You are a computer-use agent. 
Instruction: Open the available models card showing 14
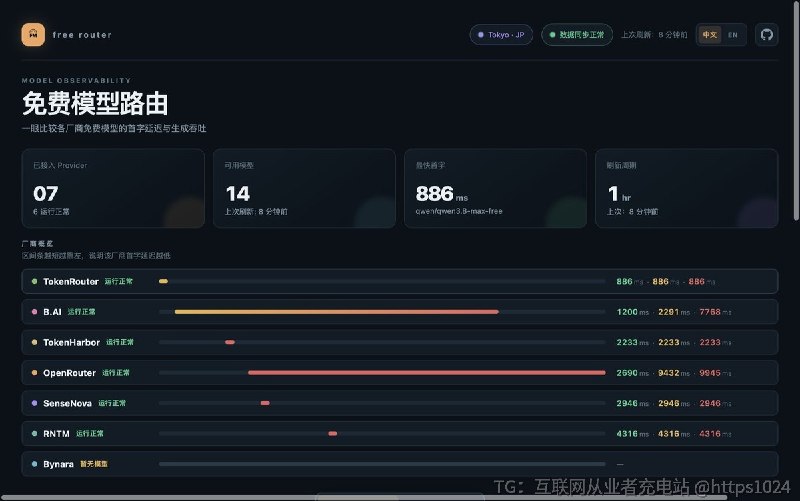point(304,188)
